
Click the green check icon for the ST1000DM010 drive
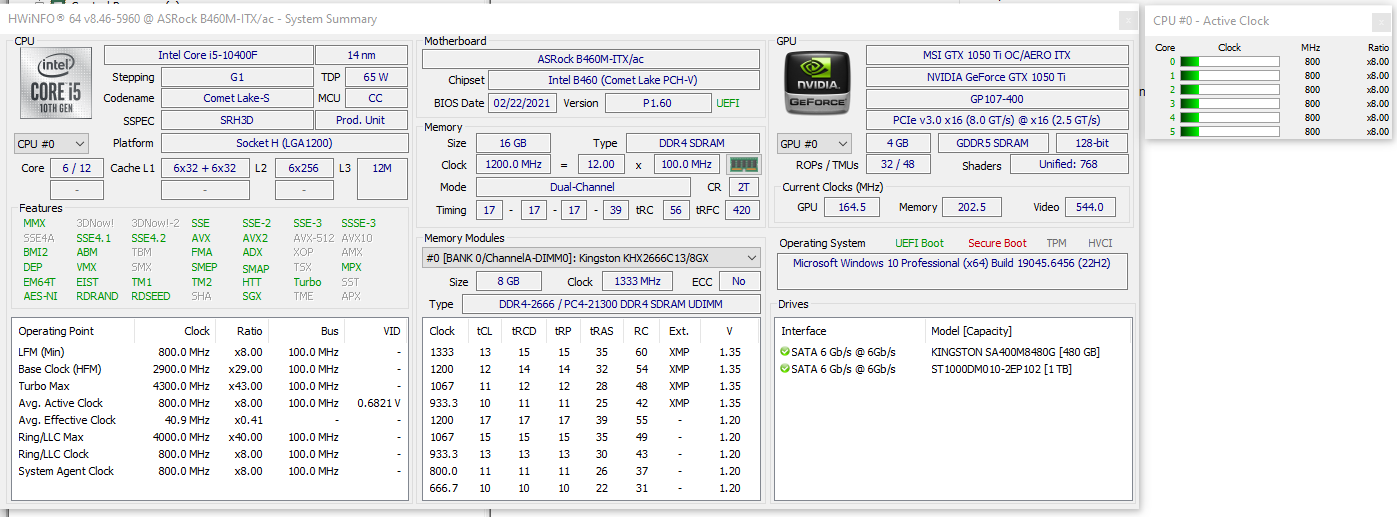[785, 369]
